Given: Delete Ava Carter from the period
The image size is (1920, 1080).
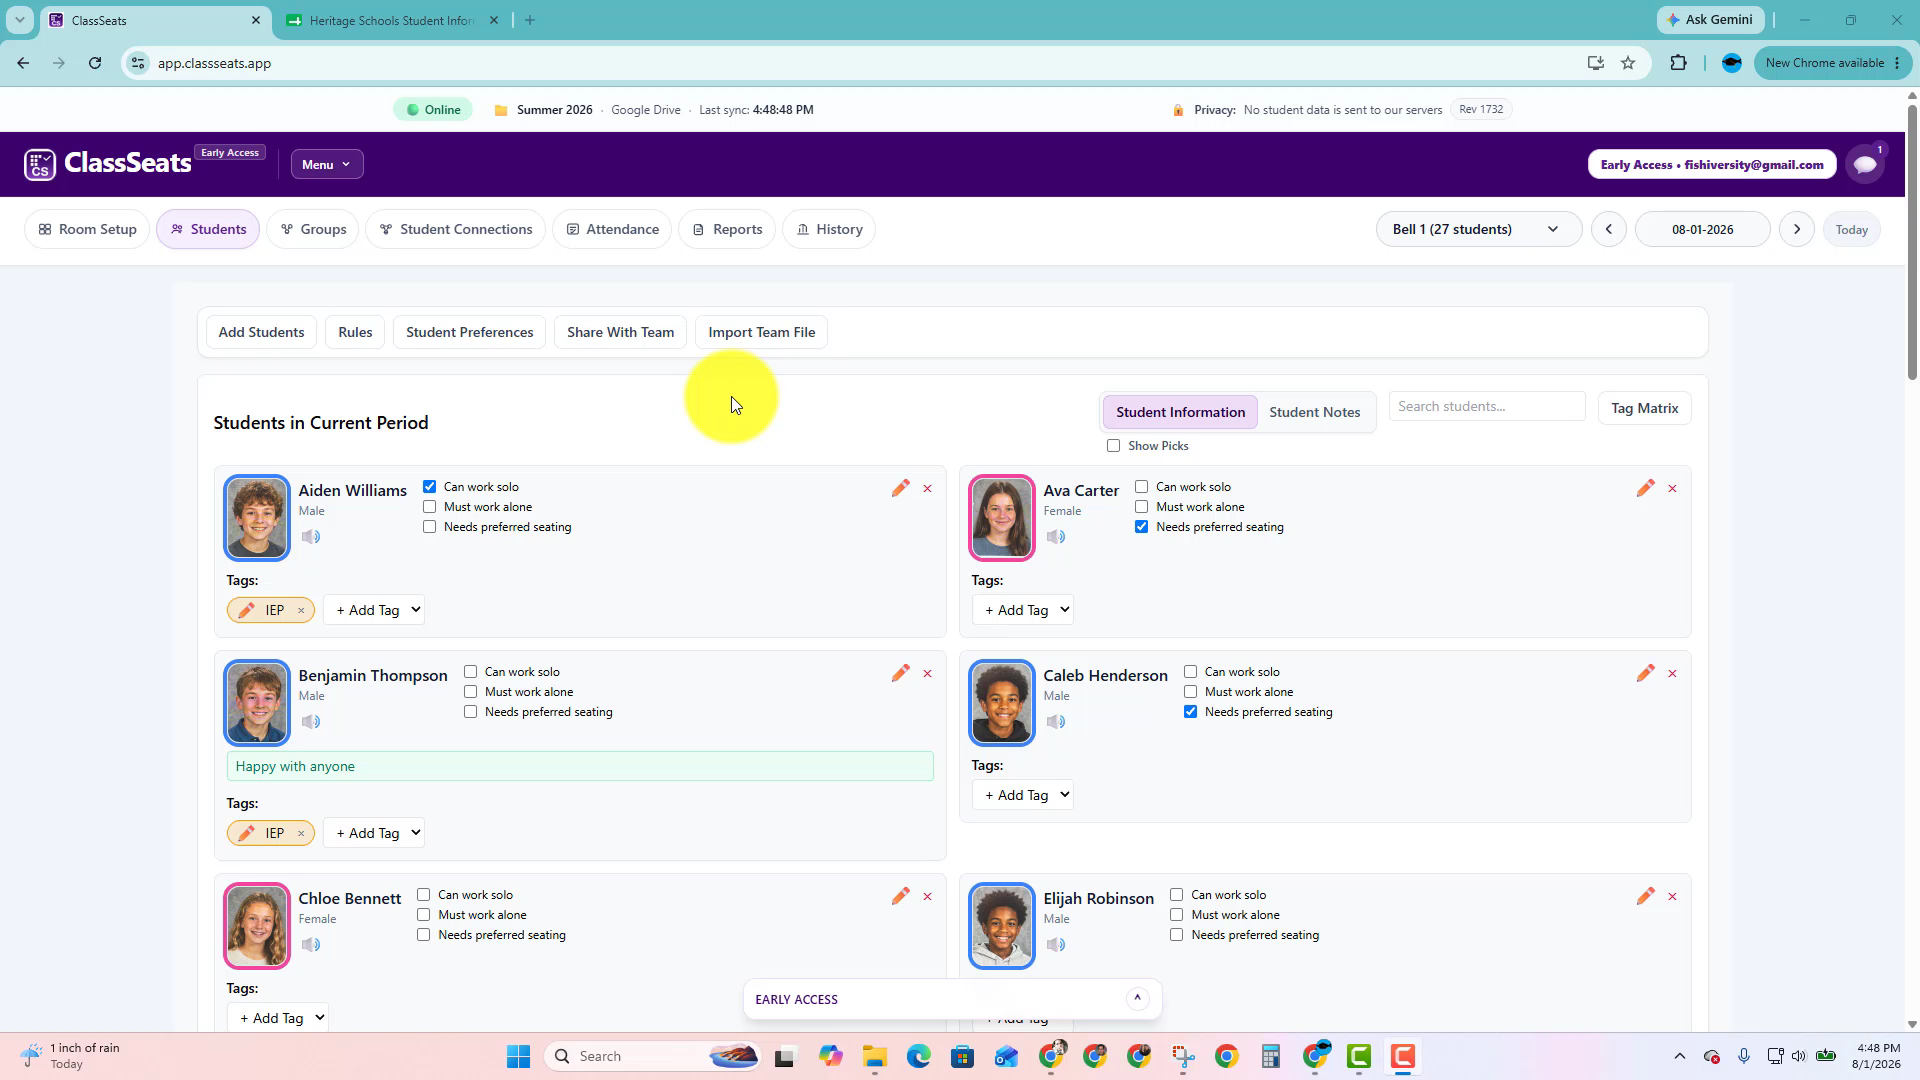Looking at the screenshot, I should tap(1672, 489).
